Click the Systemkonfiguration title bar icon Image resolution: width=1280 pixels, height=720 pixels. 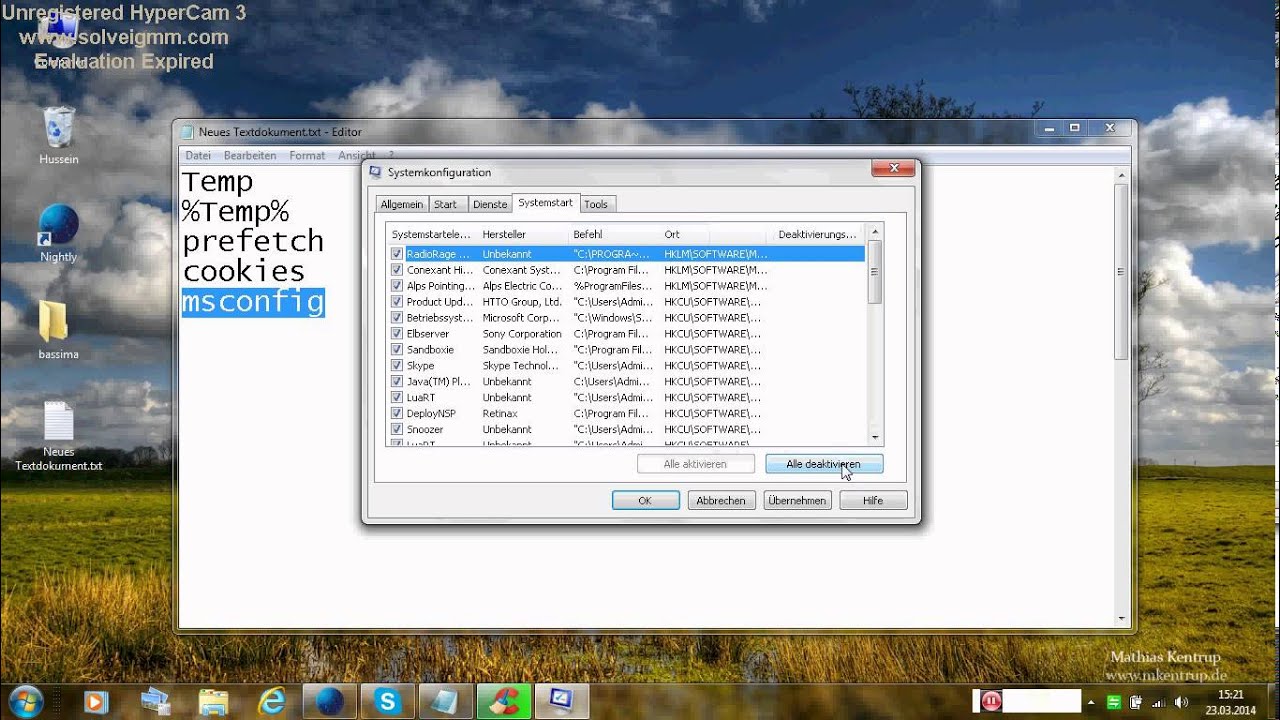click(376, 172)
